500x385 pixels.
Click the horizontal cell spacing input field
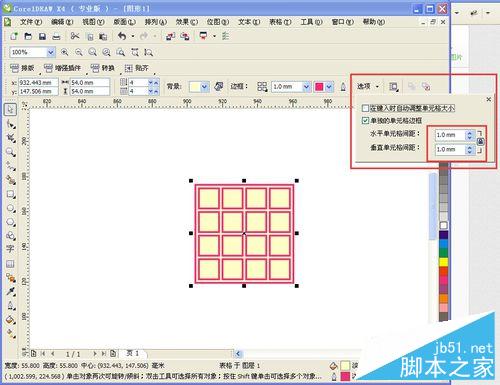pyautogui.click(x=450, y=135)
